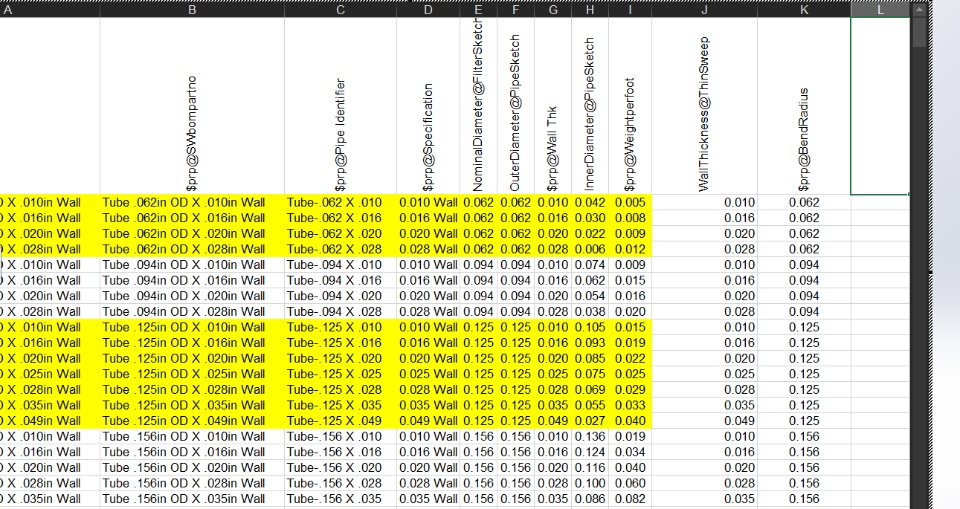Select inner diameter cell 0.074

[x=590, y=265]
